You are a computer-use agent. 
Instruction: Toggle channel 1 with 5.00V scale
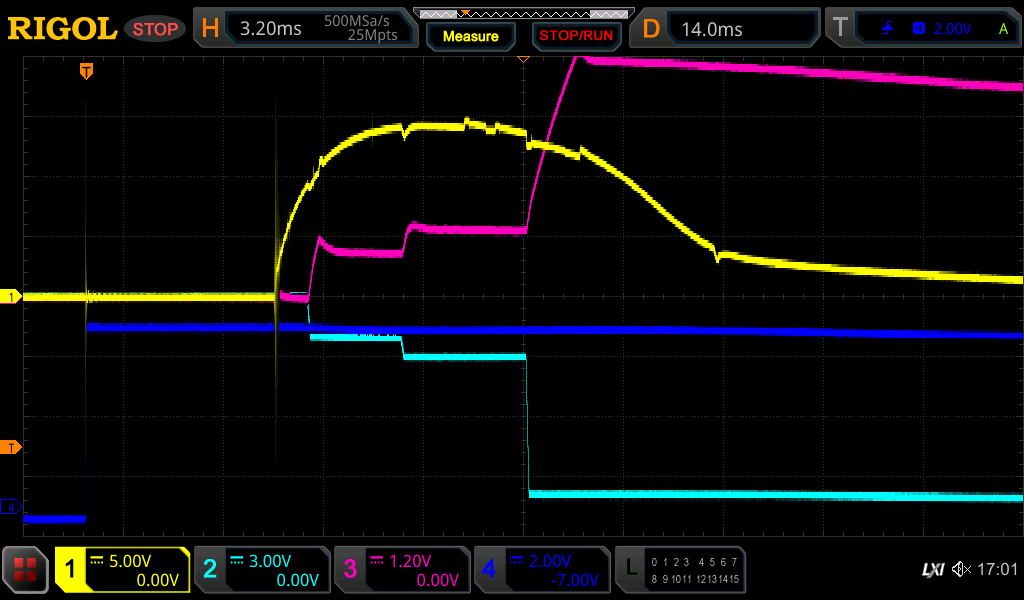(x=123, y=570)
